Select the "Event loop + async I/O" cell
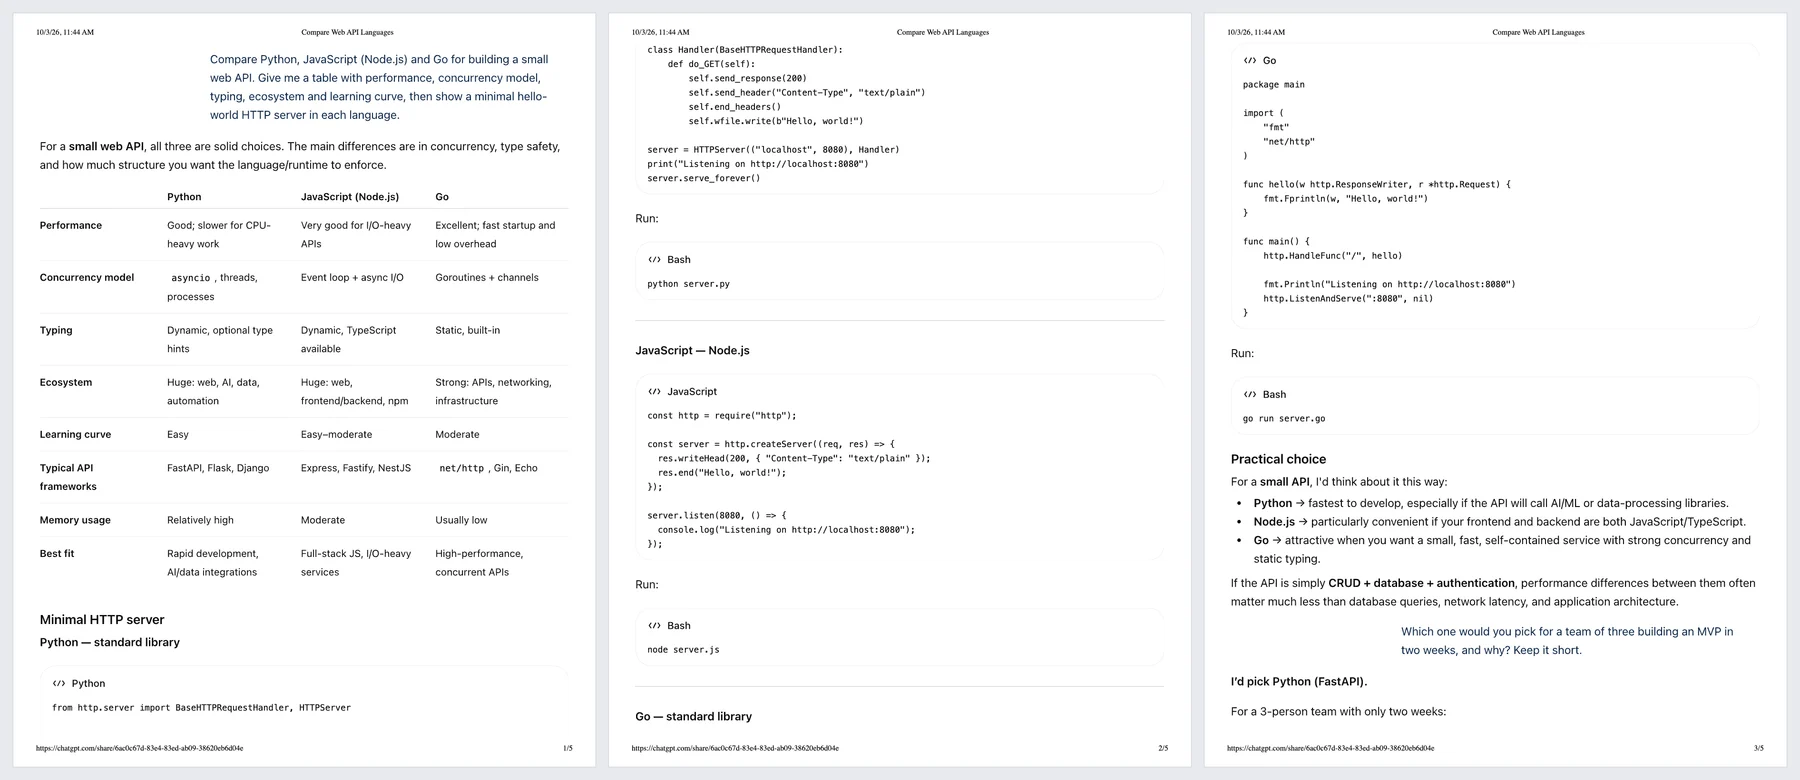Screen dimensions: 1800x780 (x=352, y=278)
